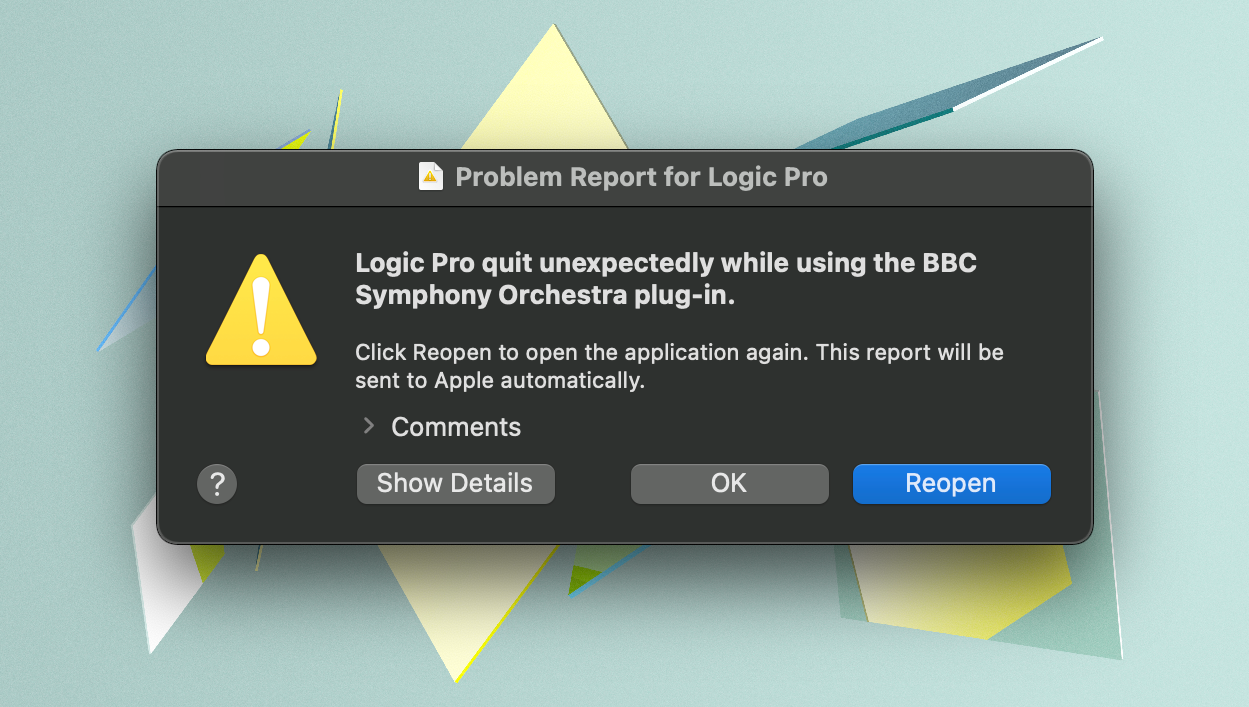
Task: Click the Comments label text
Action: 456,427
